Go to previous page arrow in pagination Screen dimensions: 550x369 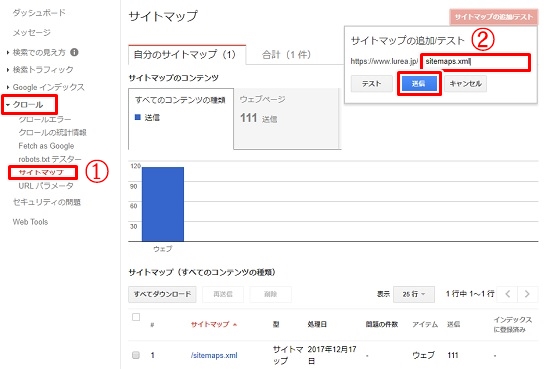coord(508,294)
